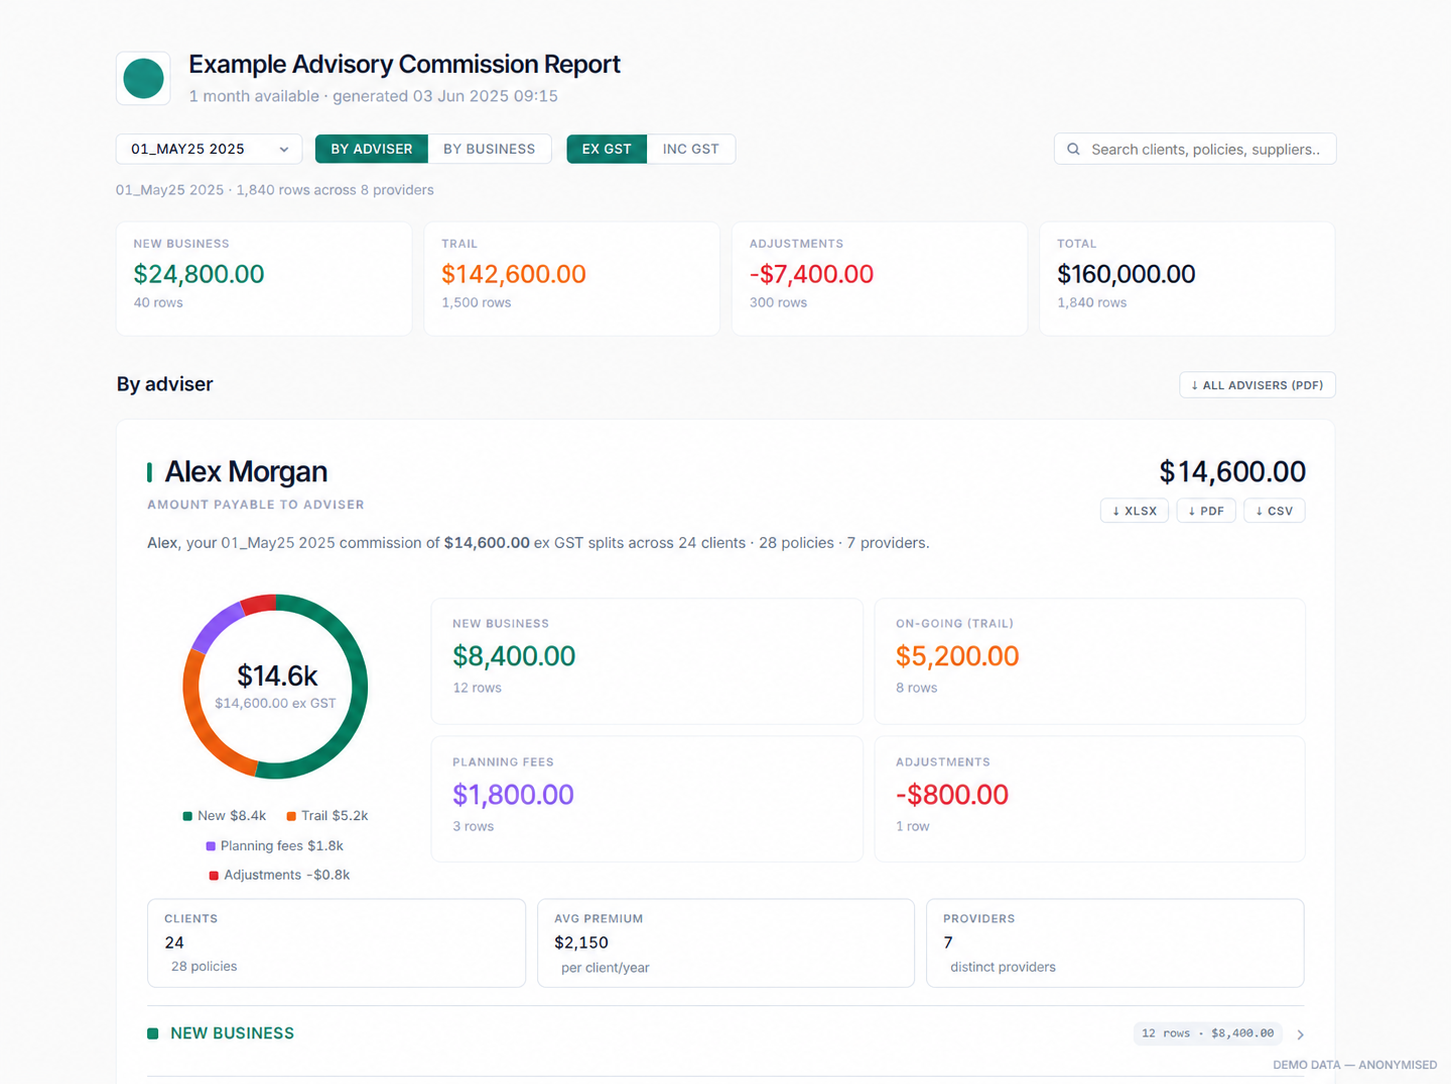Screen dimensions: 1451x1084
Task: Switch to BY ADVISER view
Action: click(371, 149)
